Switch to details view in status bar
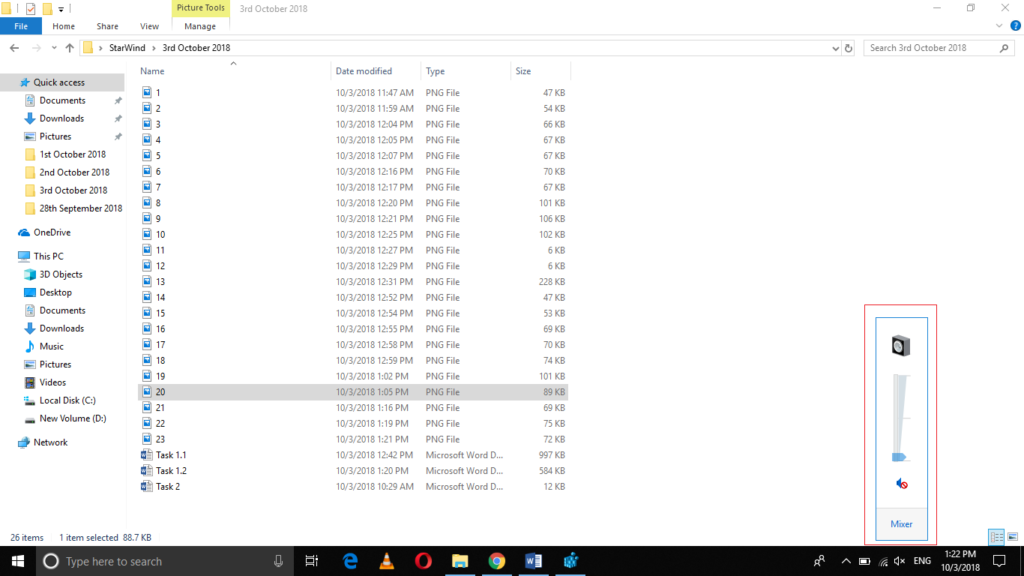 [995, 537]
